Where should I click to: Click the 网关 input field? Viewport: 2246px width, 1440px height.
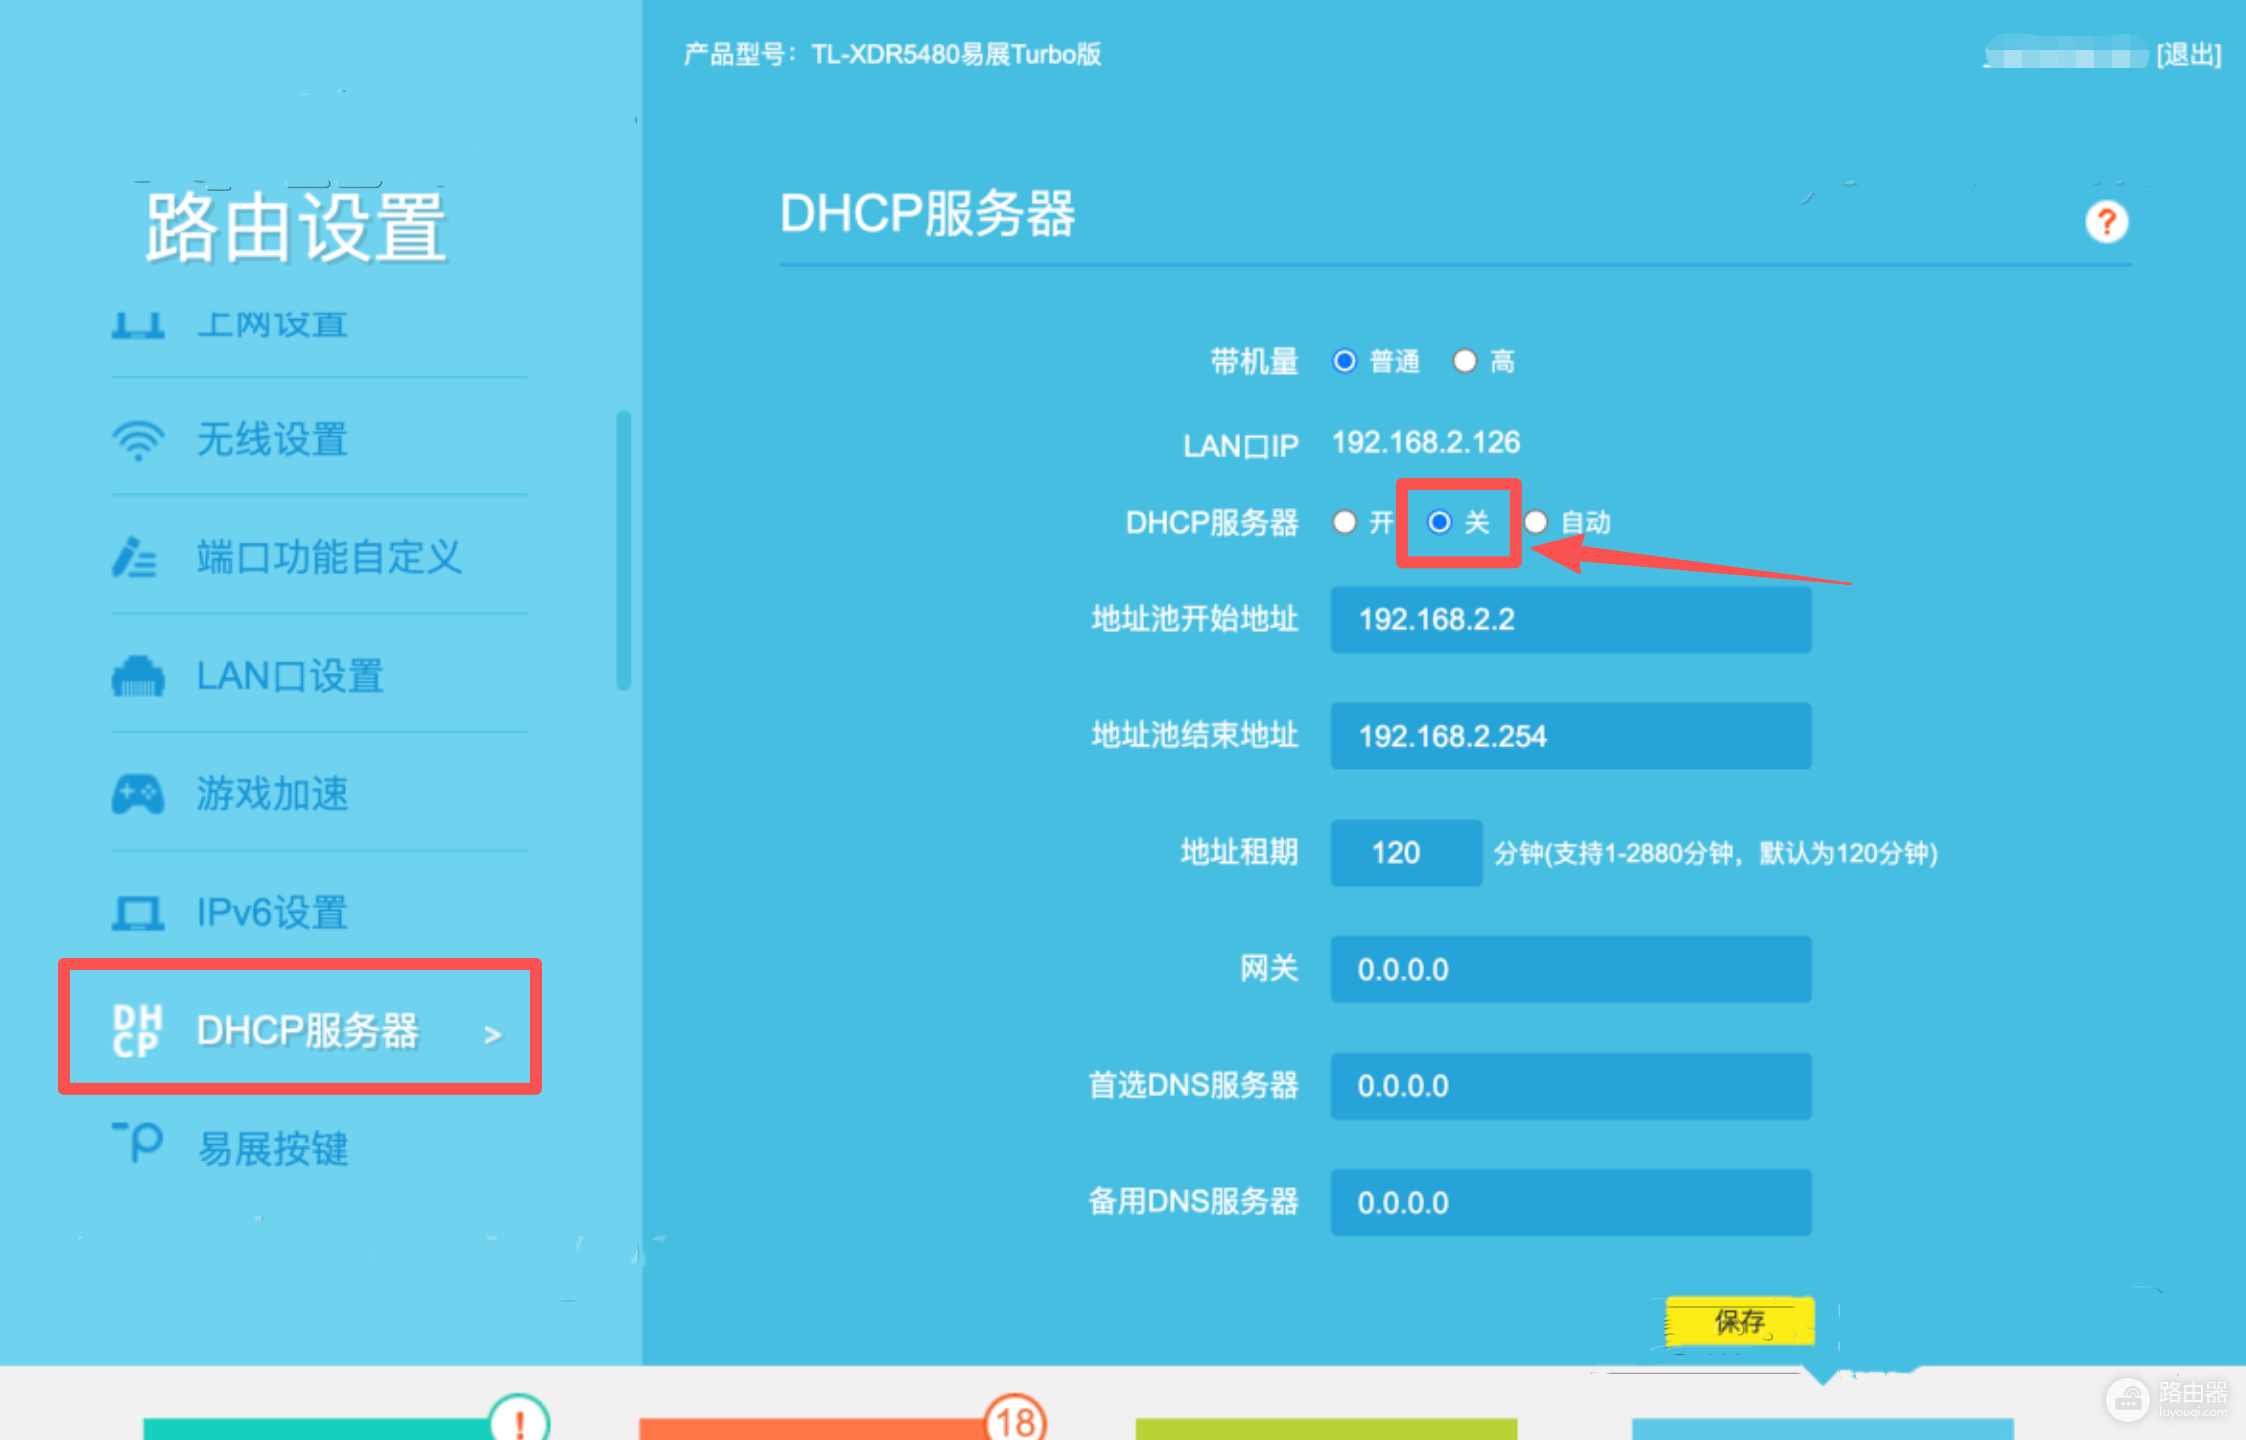tap(1571, 969)
